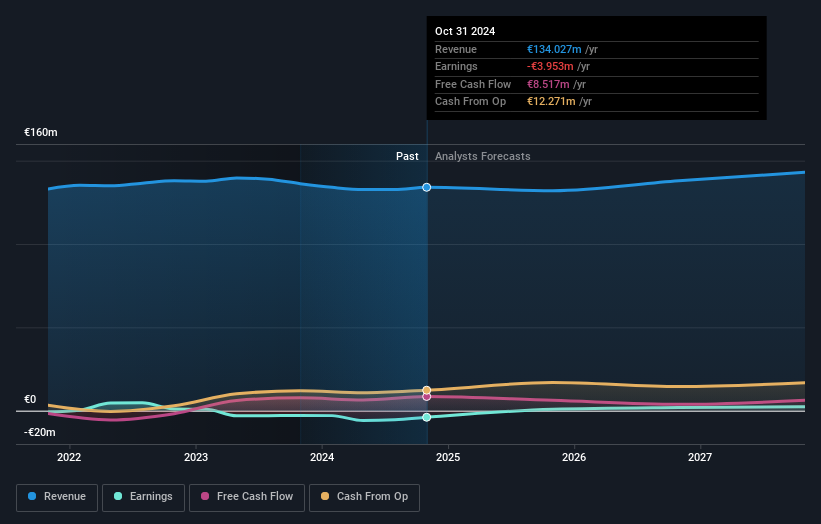The width and height of the screenshot is (821, 524).
Task: Click the Oct 31 2024 tooltip date
Action: click(465, 31)
